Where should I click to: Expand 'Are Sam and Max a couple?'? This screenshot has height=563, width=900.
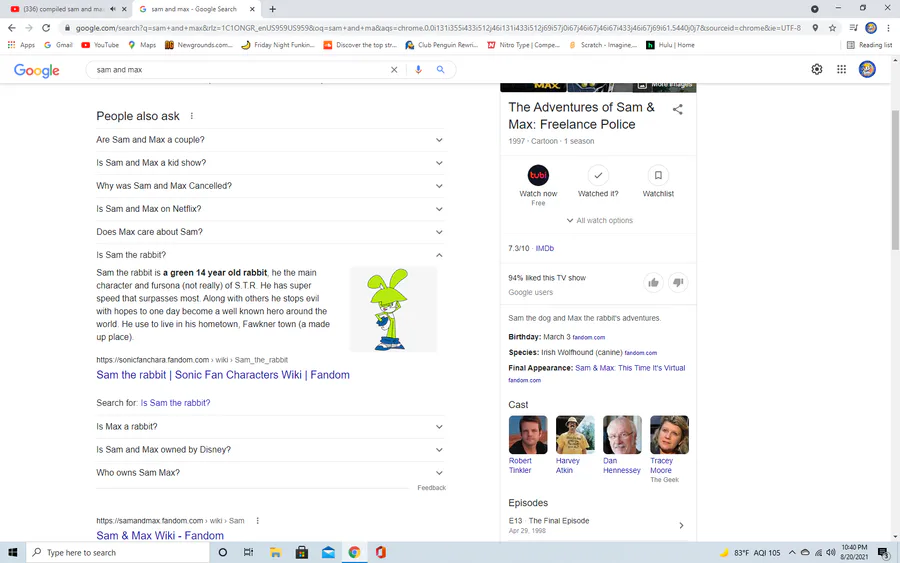click(x=270, y=140)
